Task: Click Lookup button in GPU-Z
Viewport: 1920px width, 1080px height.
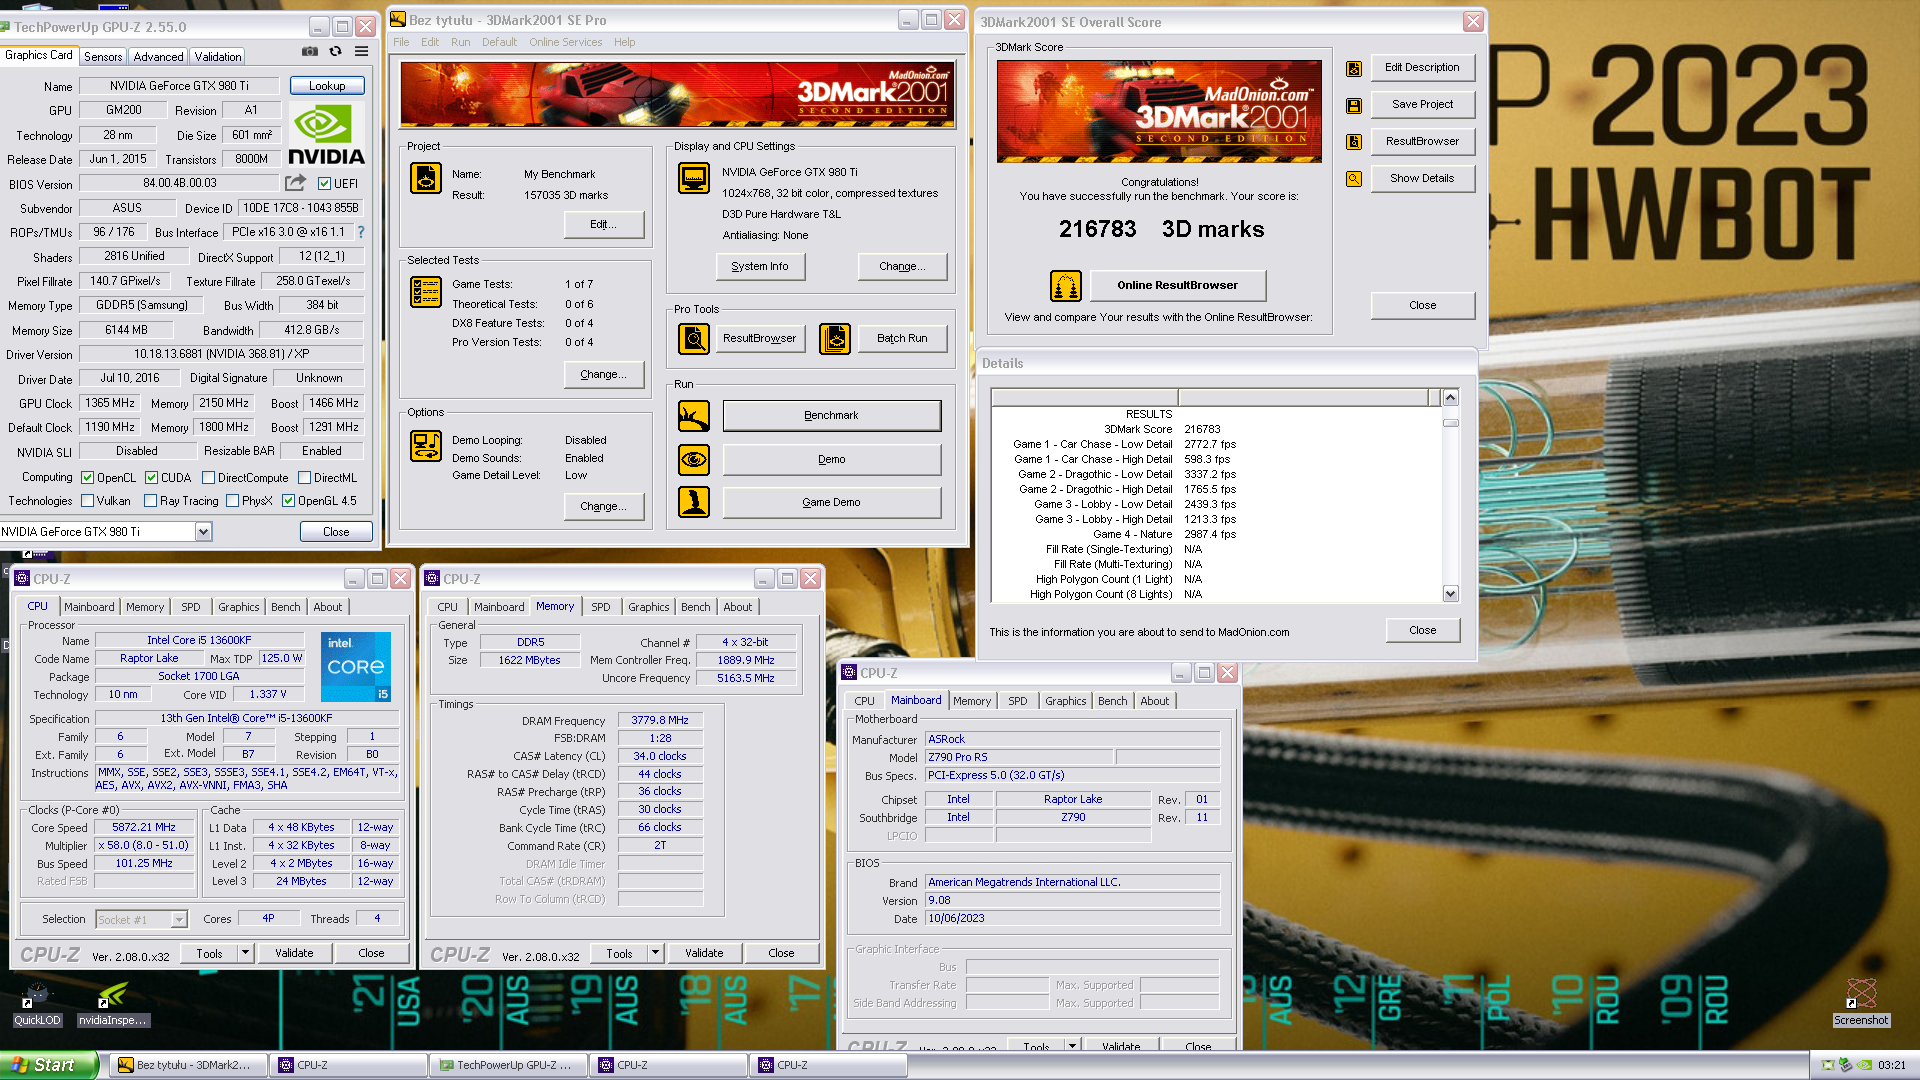Action: 327,86
